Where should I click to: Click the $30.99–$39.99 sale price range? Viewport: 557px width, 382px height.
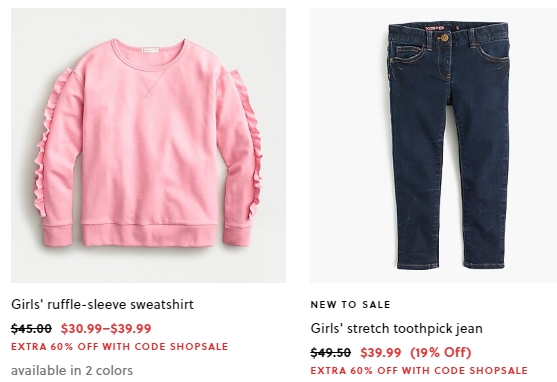pyautogui.click(x=106, y=328)
